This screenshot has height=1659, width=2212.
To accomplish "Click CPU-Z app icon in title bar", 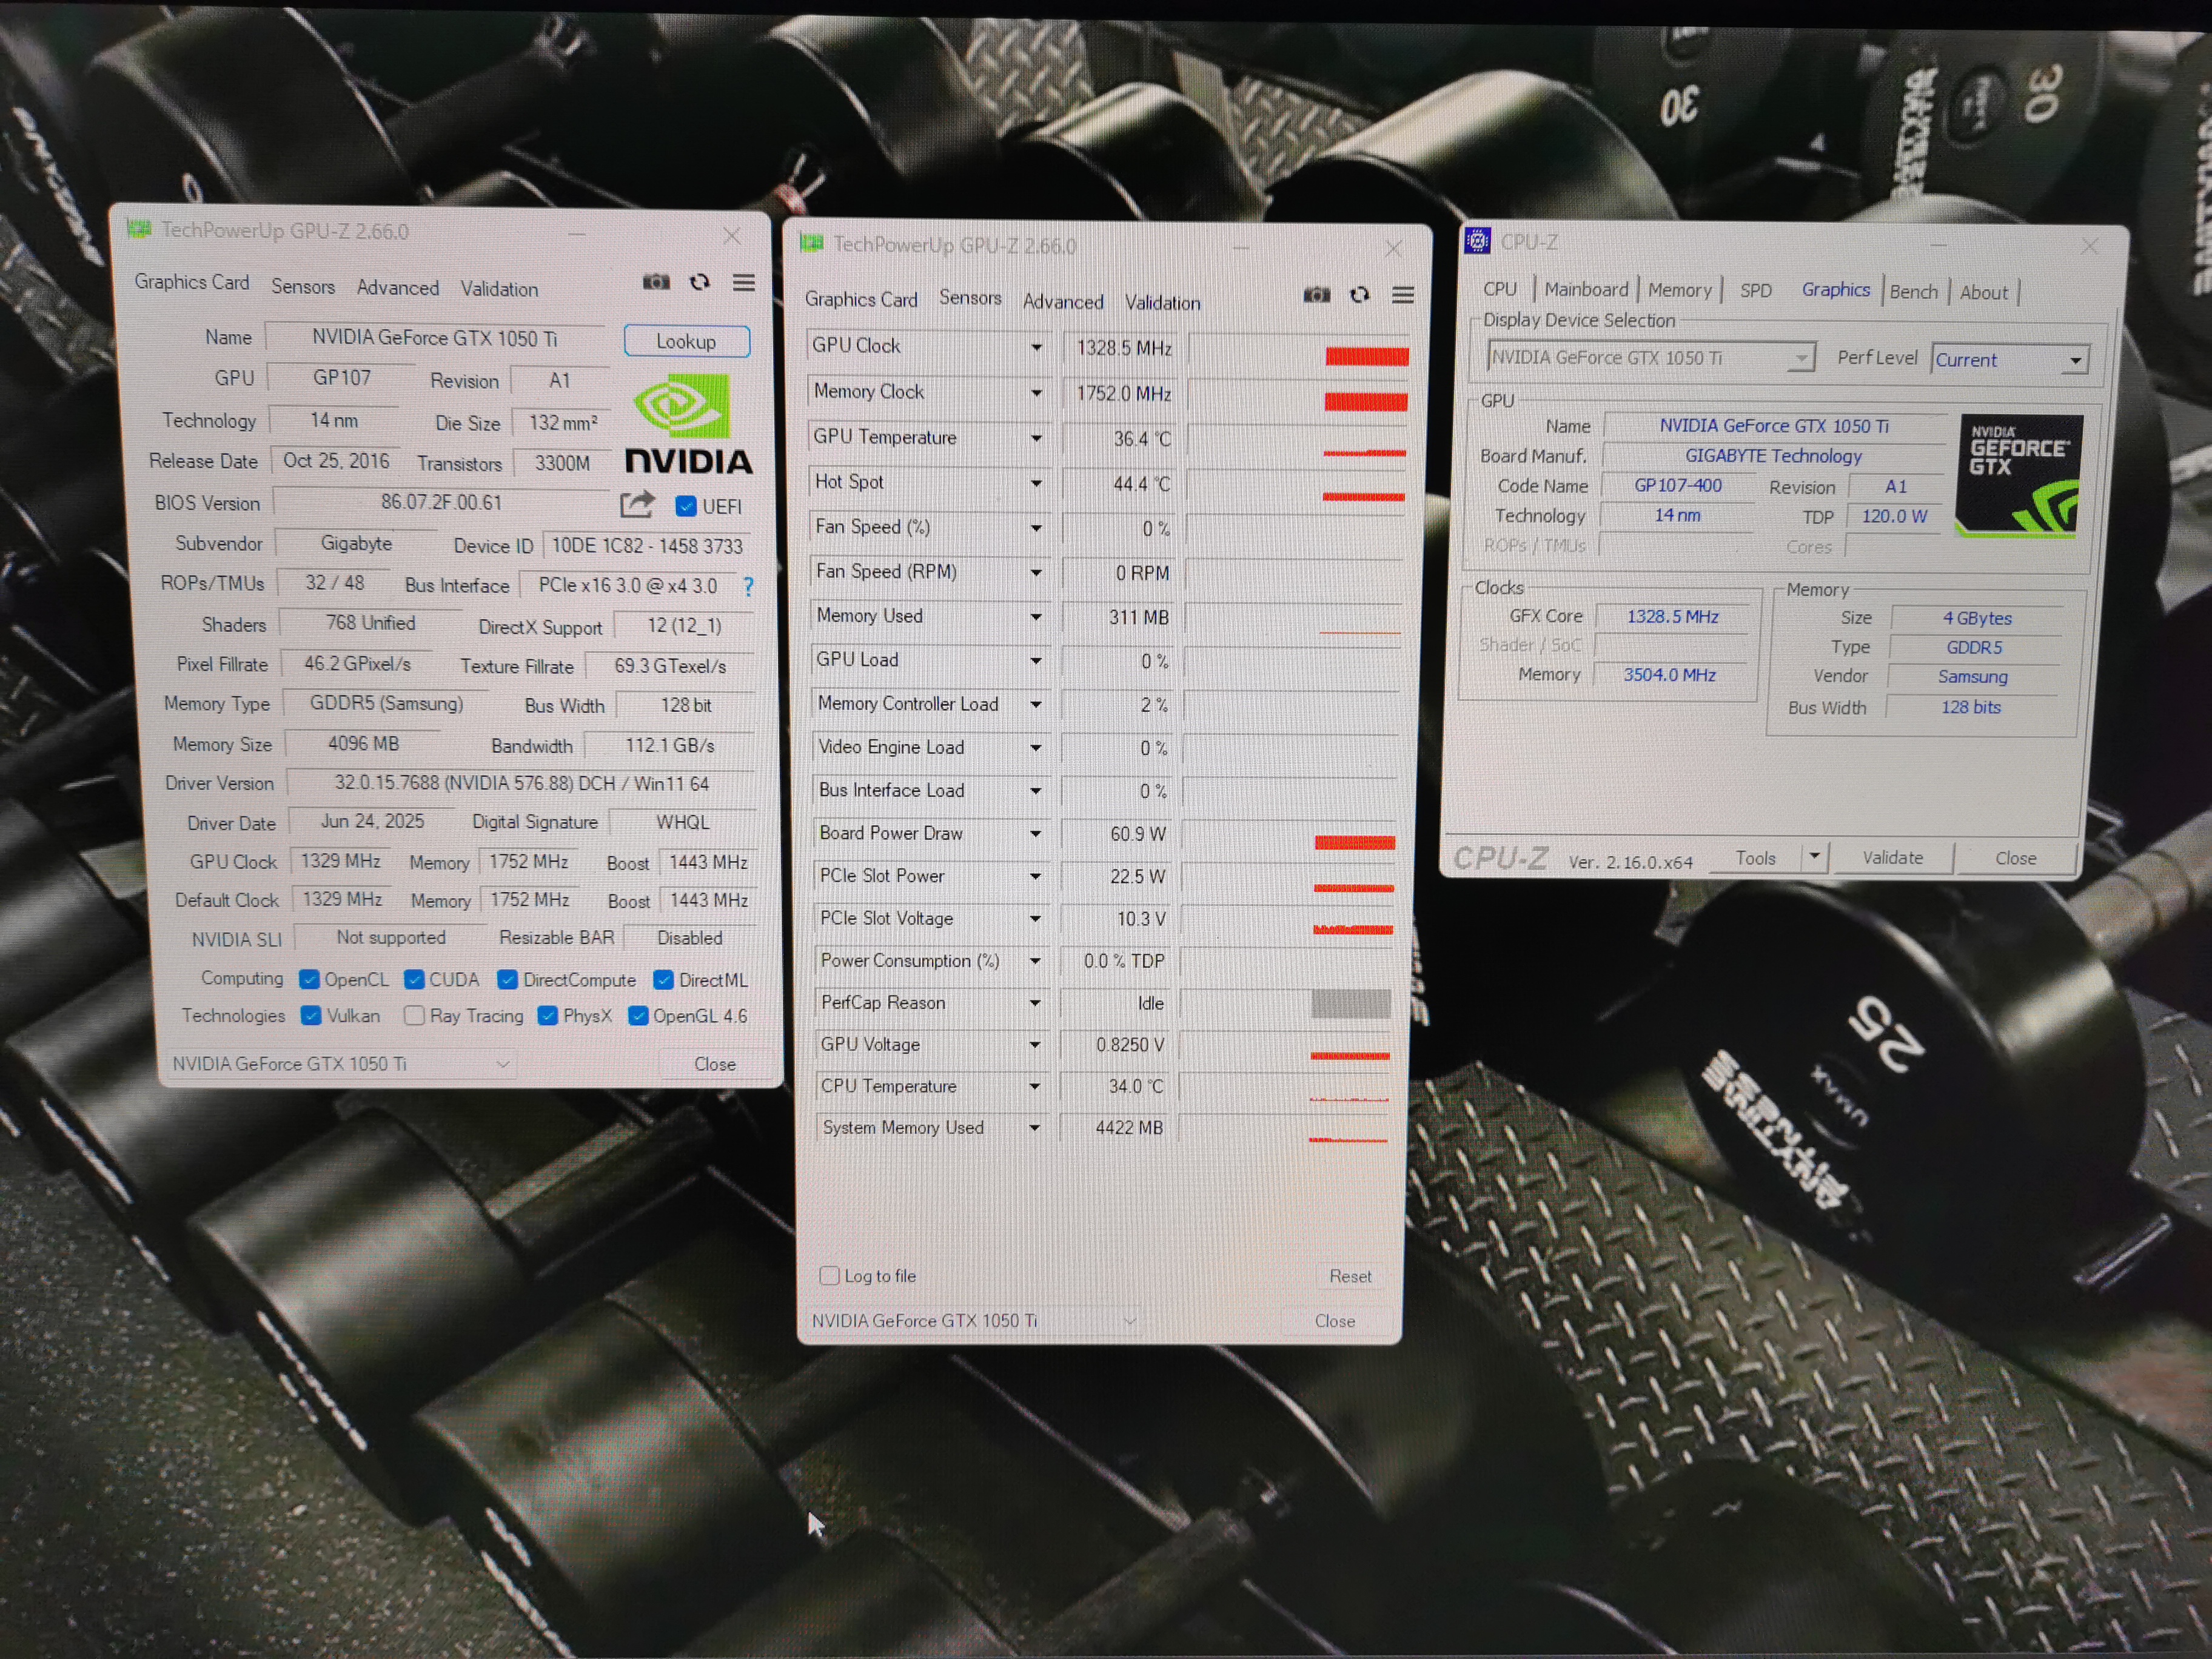I will click(1477, 241).
